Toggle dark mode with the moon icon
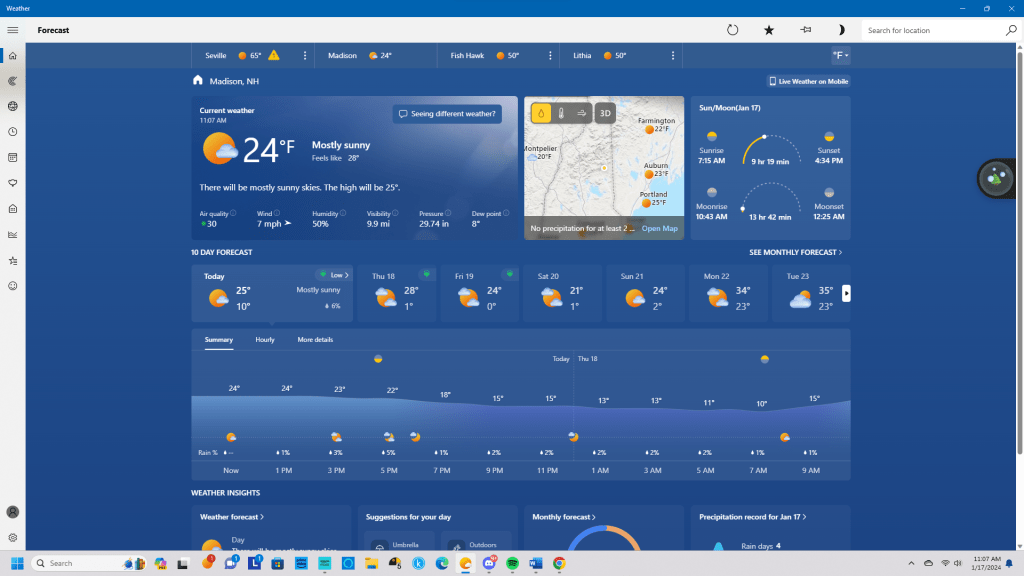 coord(841,30)
